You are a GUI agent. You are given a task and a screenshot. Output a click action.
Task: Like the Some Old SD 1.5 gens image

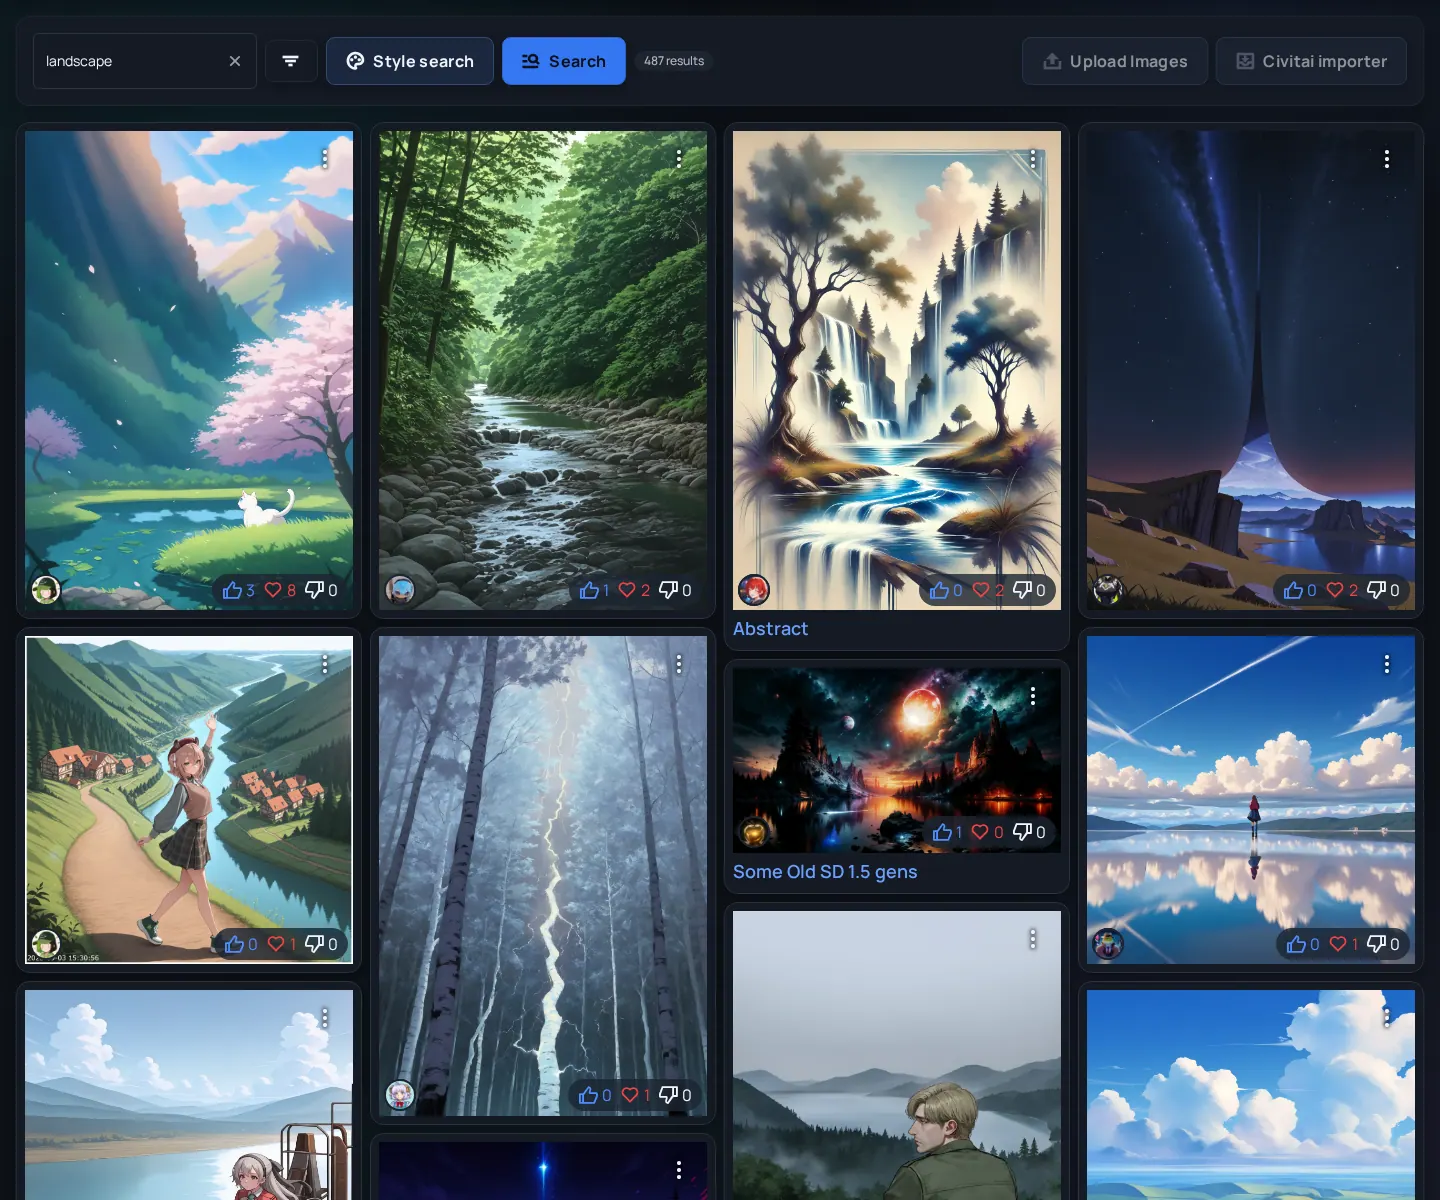pos(947,832)
